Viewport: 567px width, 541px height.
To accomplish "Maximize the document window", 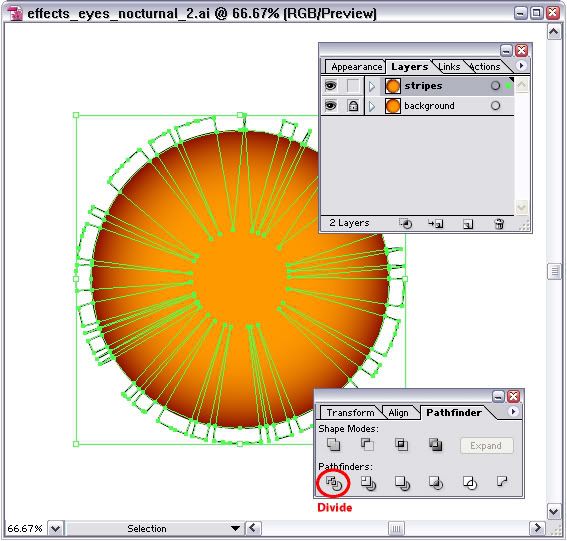I will 537,13.
